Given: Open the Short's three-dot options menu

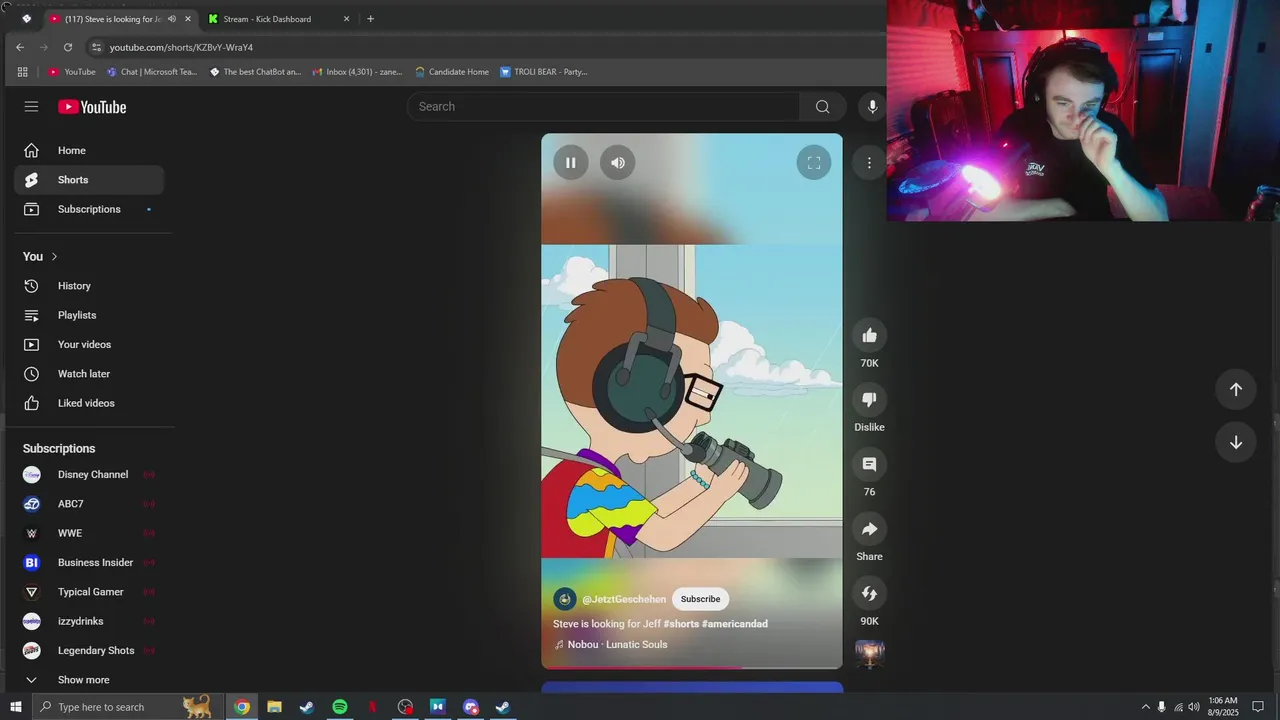Looking at the screenshot, I should click(869, 163).
